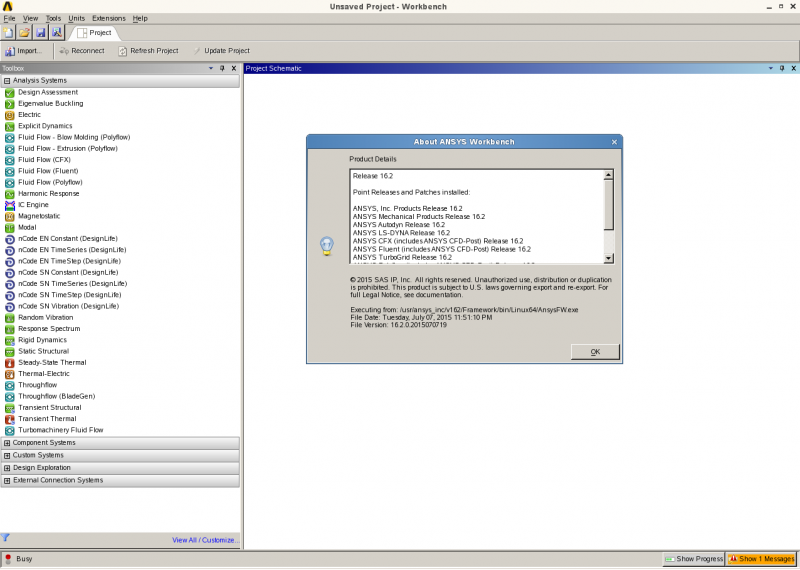Select Throughflow (BladeGen) in toolbox
The height and width of the screenshot is (570, 800).
[x=57, y=396]
